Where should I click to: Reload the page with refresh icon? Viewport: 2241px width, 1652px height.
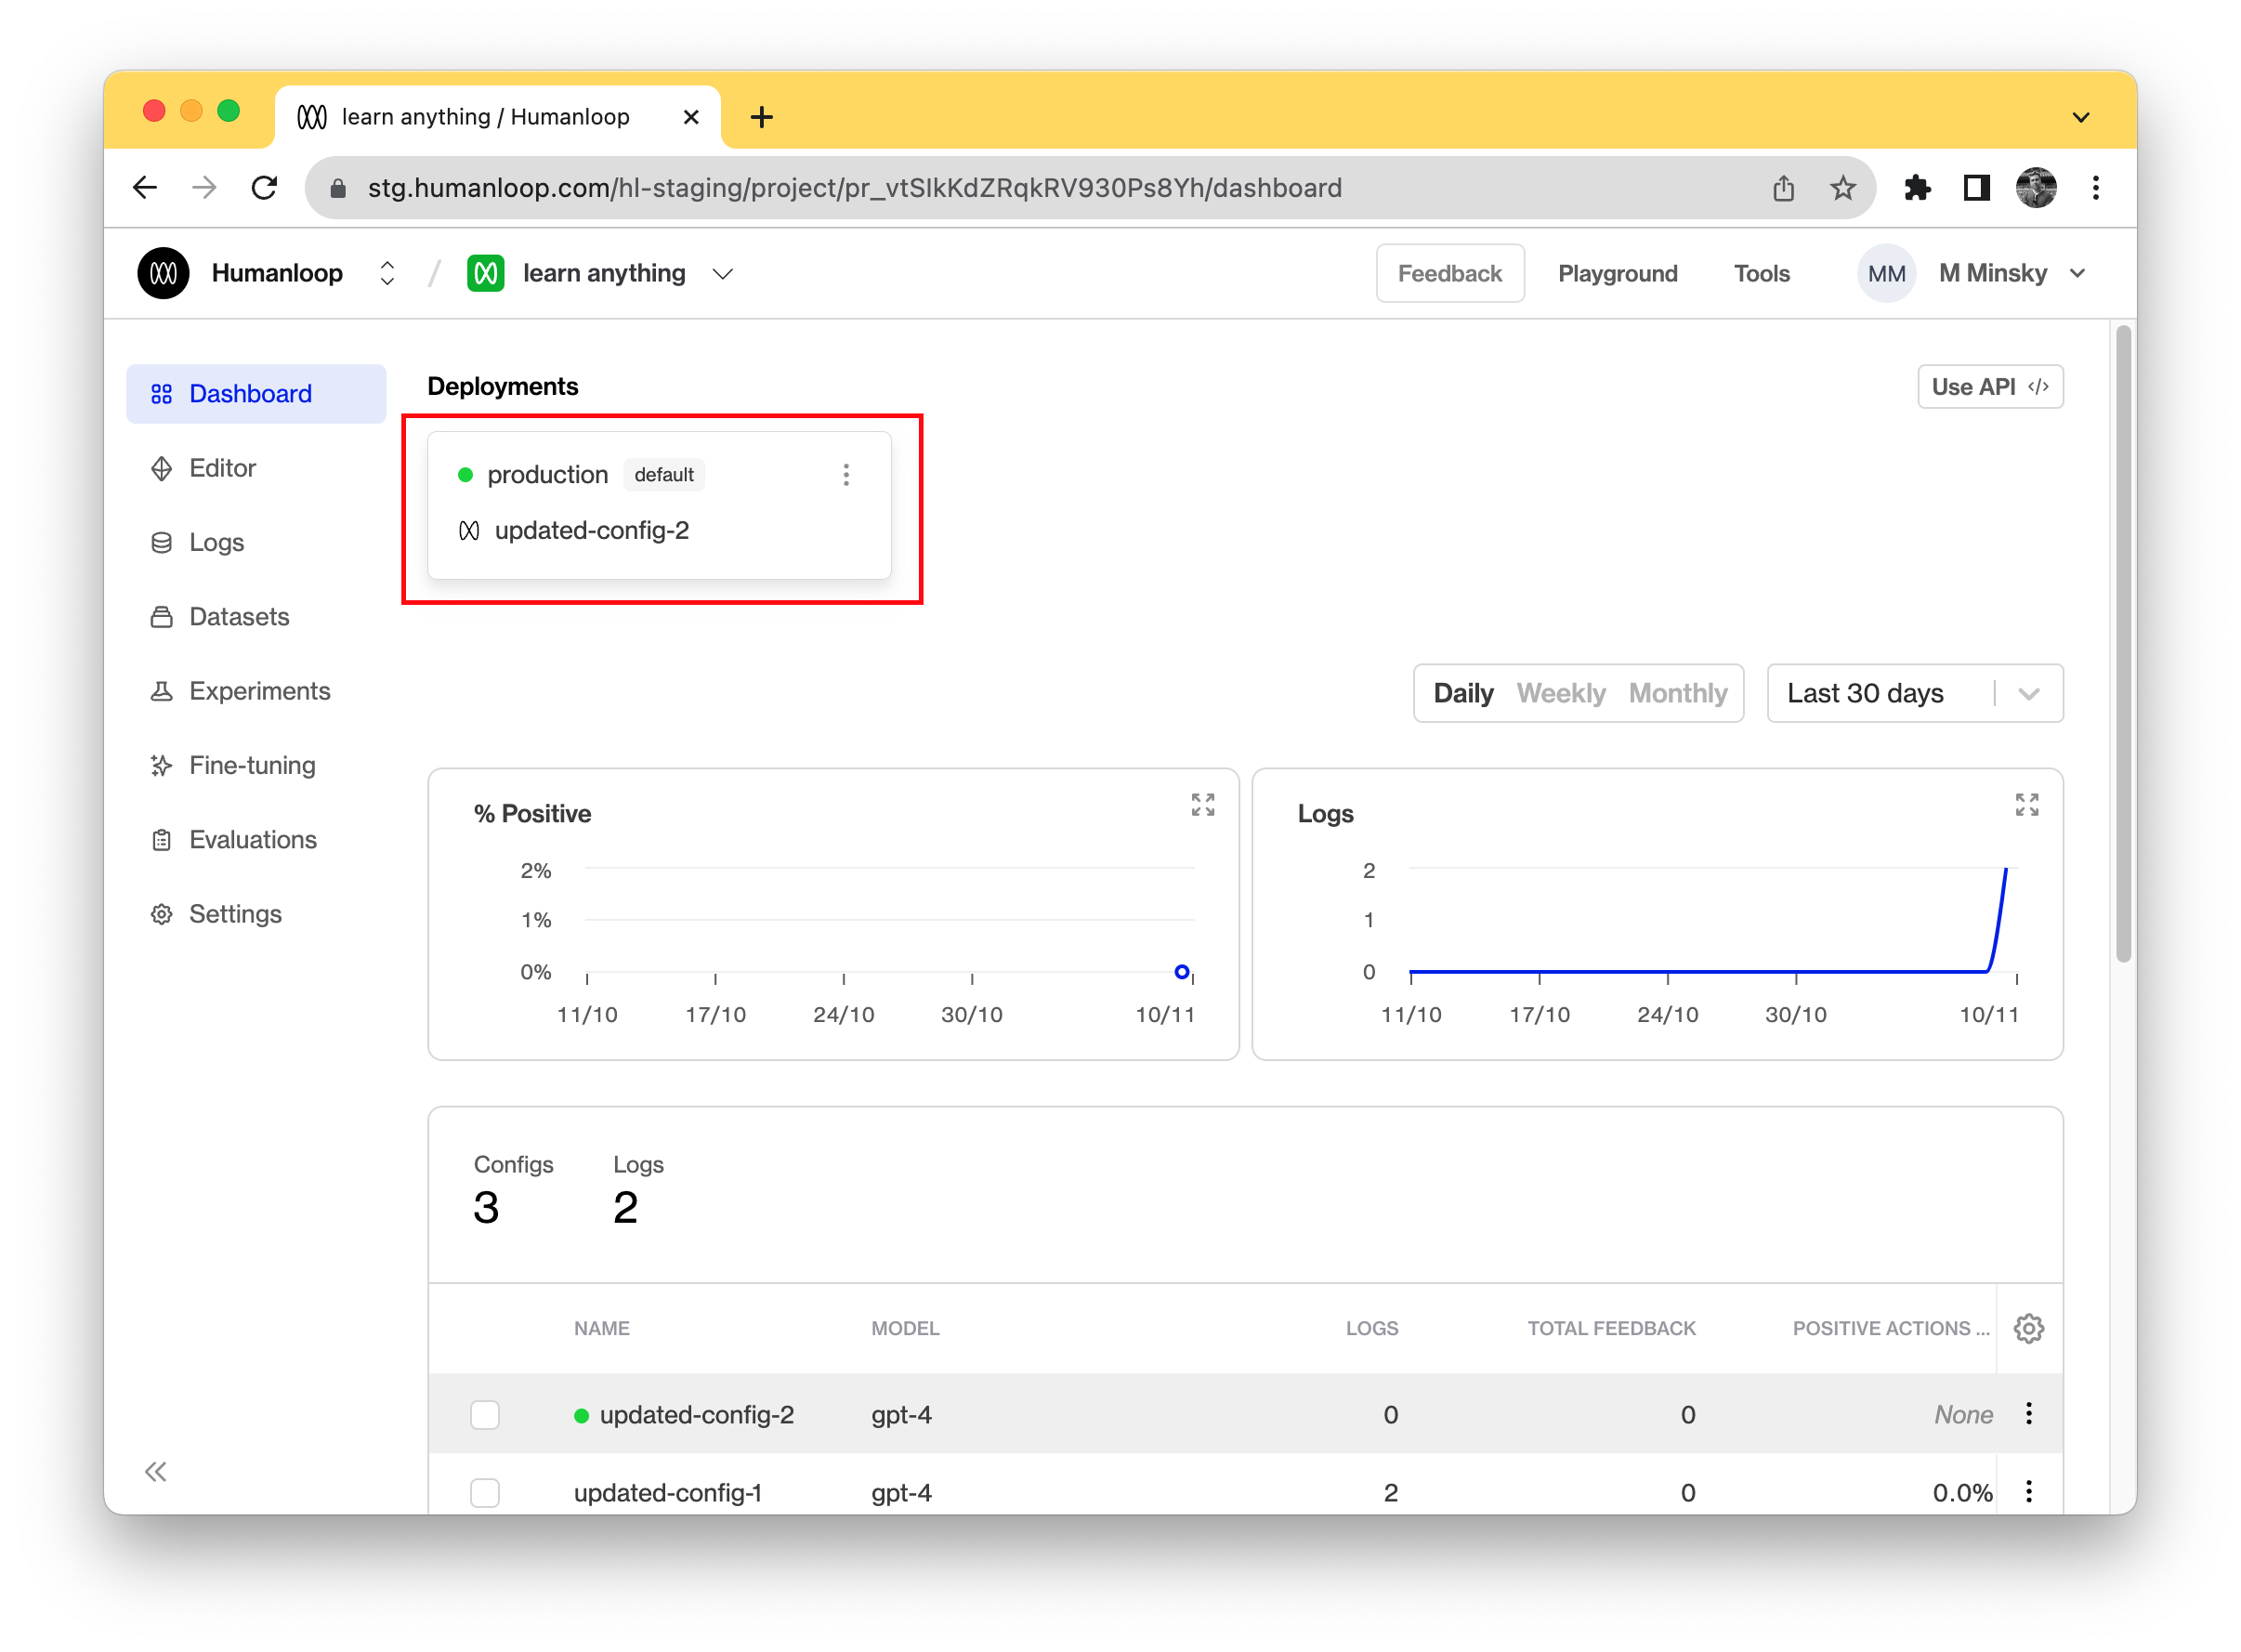pyautogui.click(x=264, y=187)
